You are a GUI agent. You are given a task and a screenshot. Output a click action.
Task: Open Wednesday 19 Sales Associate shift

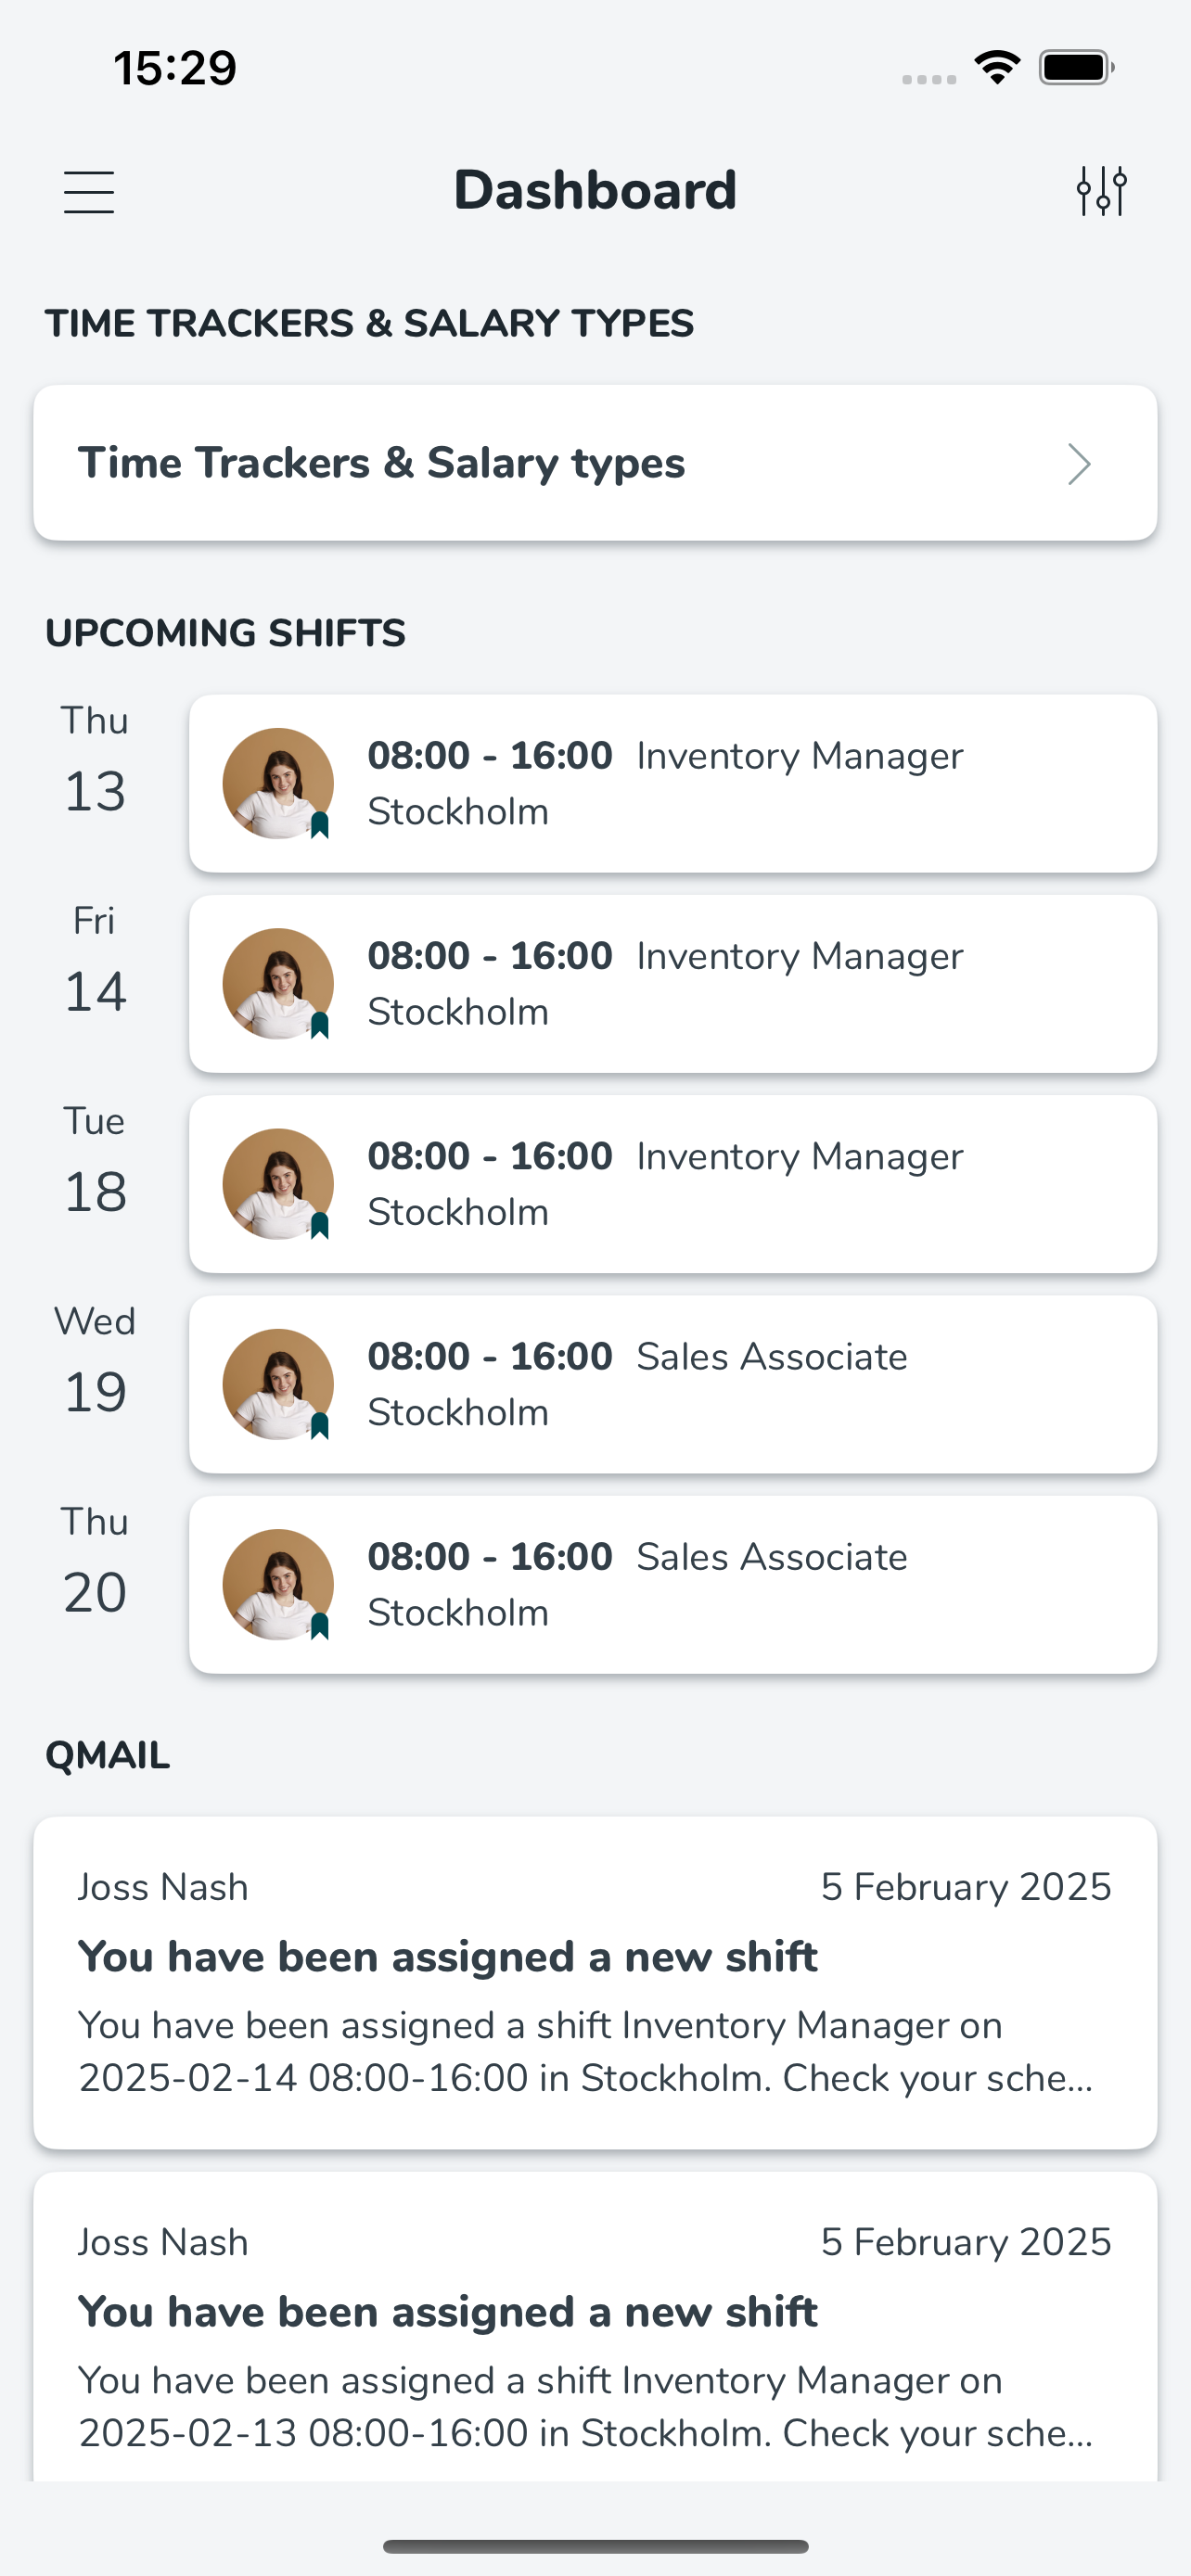pyautogui.click(x=673, y=1384)
